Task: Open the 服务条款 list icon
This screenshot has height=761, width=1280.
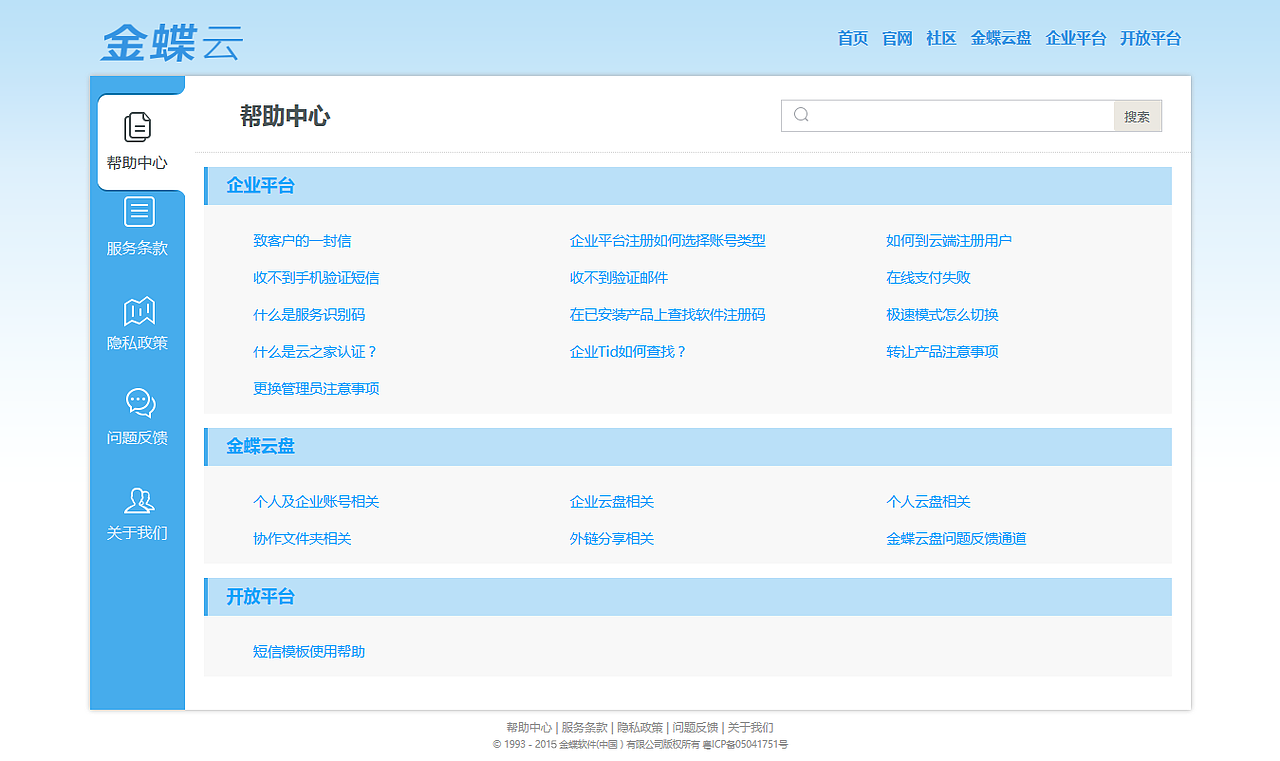Action: click(x=139, y=212)
